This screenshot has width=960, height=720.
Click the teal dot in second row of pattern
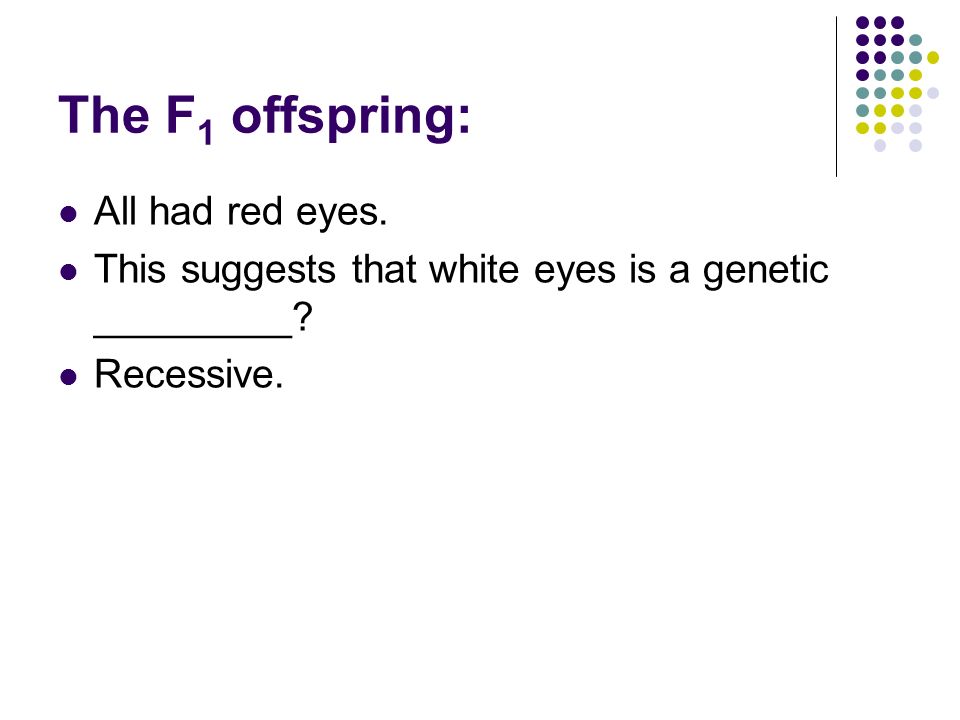click(915, 40)
